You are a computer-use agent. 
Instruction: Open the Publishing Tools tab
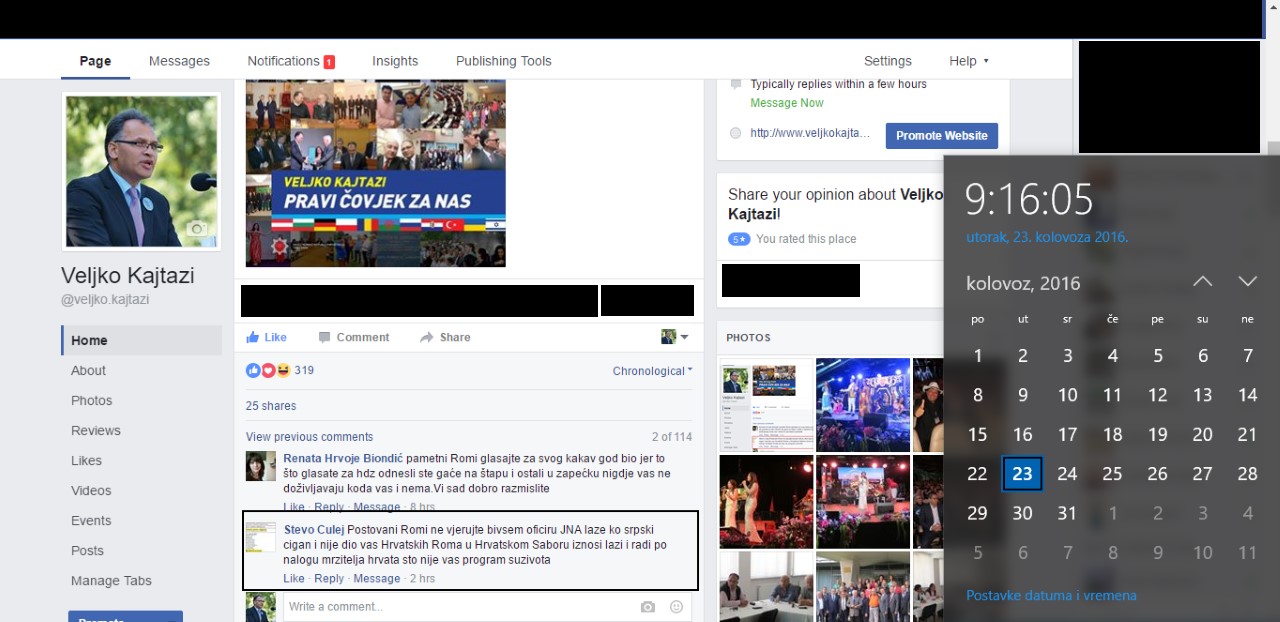click(503, 60)
